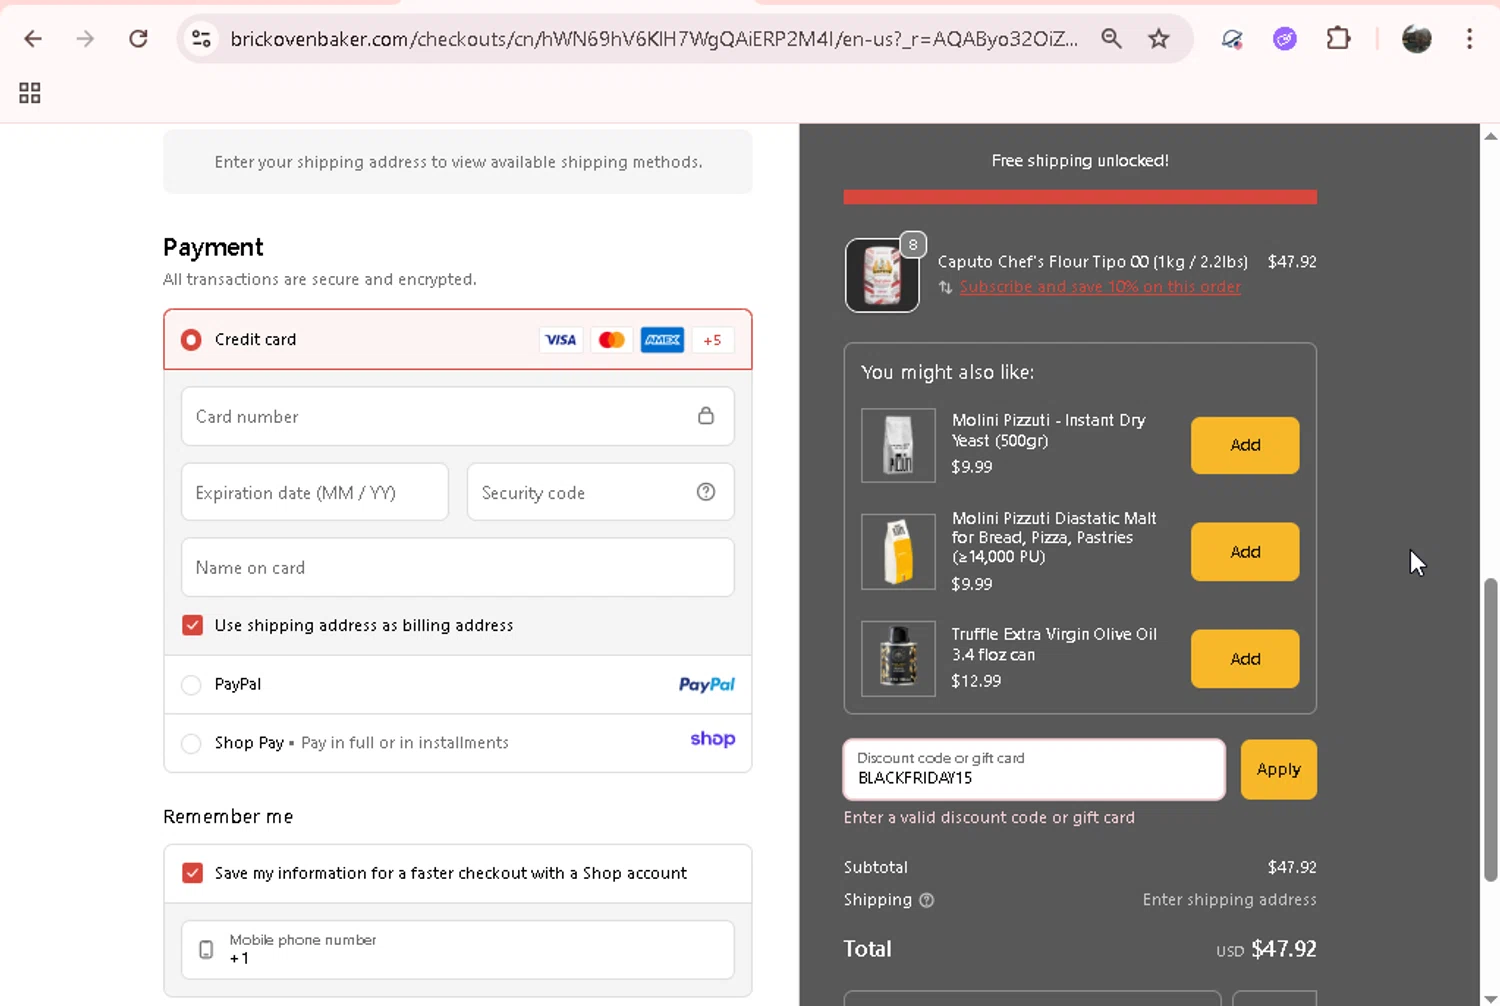The image size is (1500, 1006).
Task: Click the Discount code or gift card field
Action: coord(1034,770)
